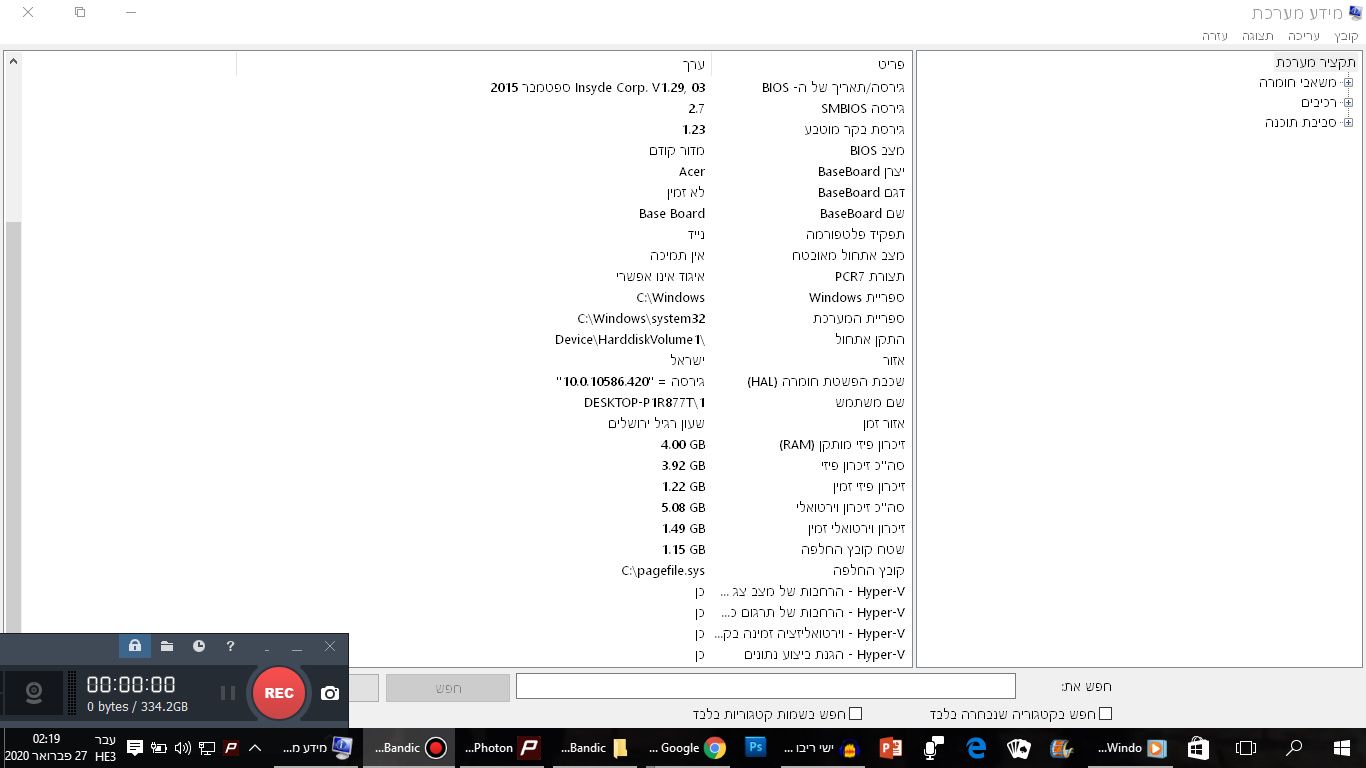This screenshot has height=768, width=1366.
Task: Open the Solitaire cards app in taskbar
Action: (1018, 748)
